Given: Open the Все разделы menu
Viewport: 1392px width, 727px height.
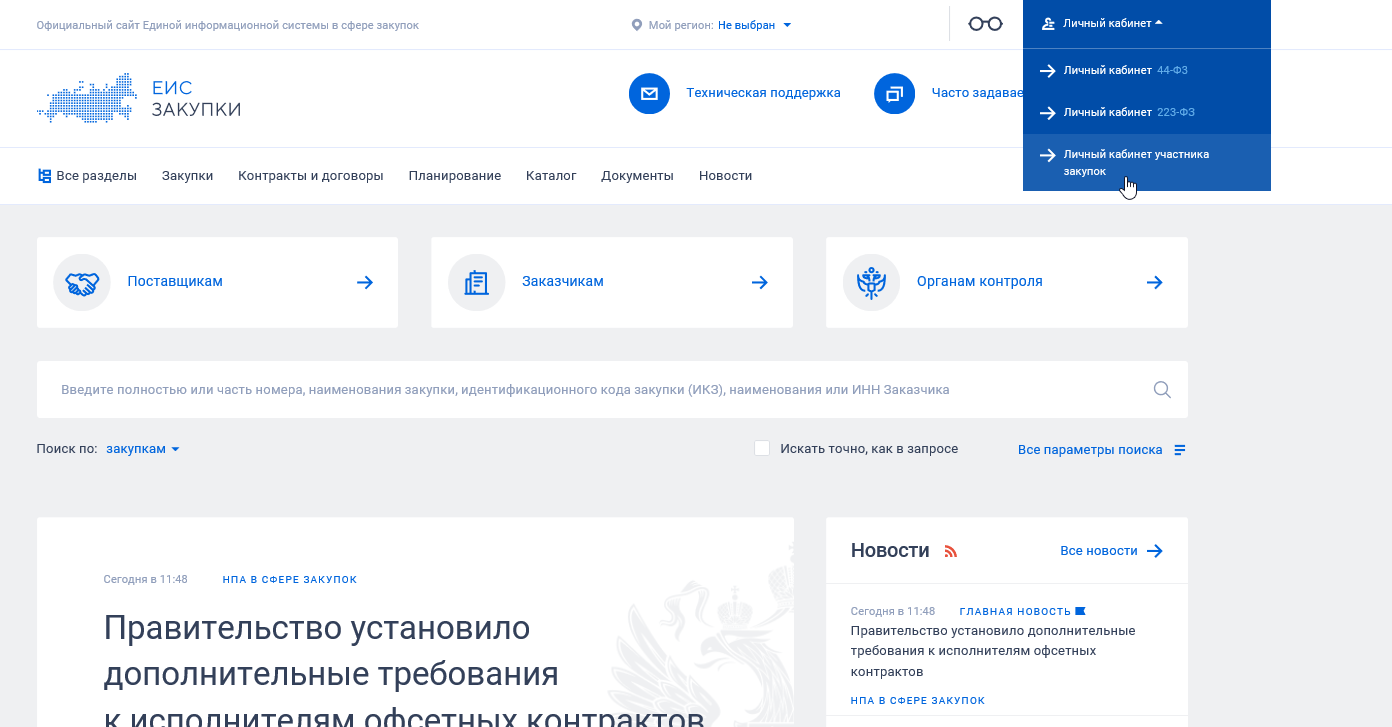Looking at the screenshot, I should click(87, 176).
